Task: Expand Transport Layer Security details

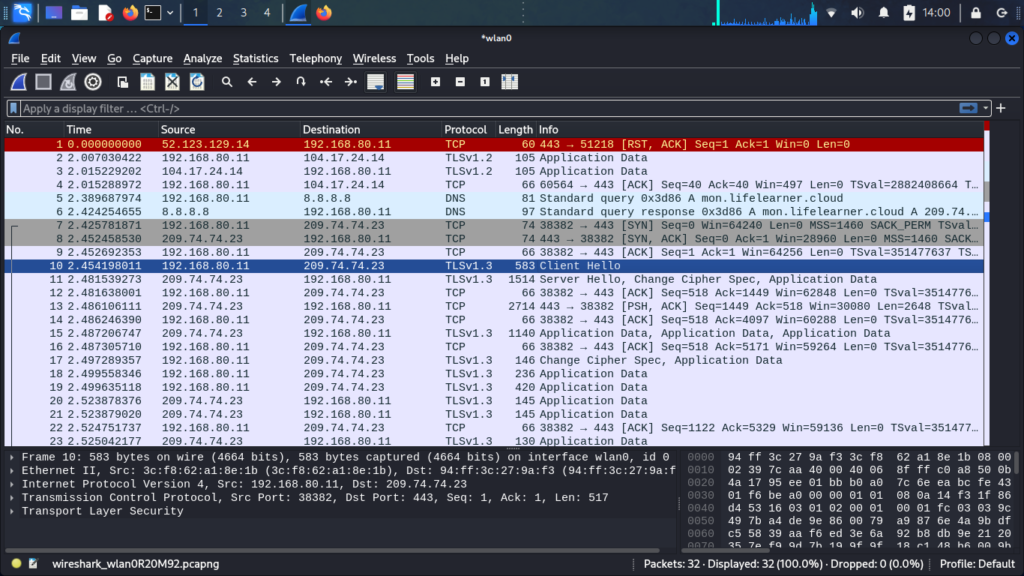Action: (12, 511)
